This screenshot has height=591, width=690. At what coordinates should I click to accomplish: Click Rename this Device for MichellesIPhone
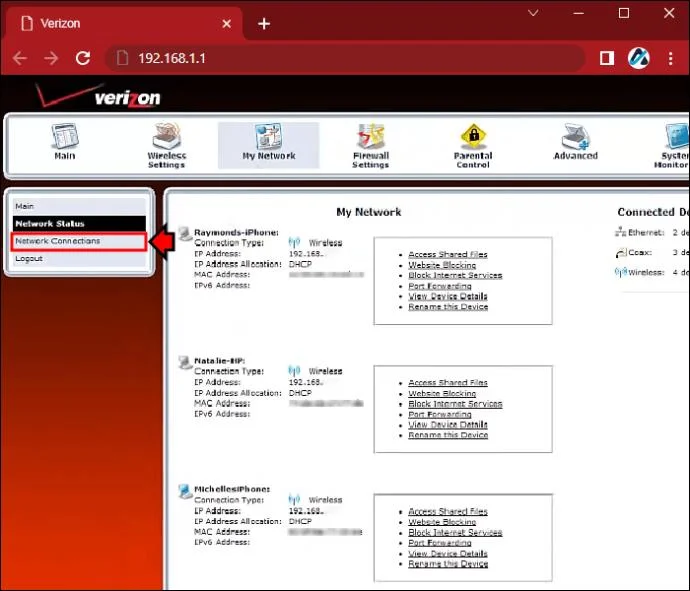pyautogui.click(x=448, y=564)
